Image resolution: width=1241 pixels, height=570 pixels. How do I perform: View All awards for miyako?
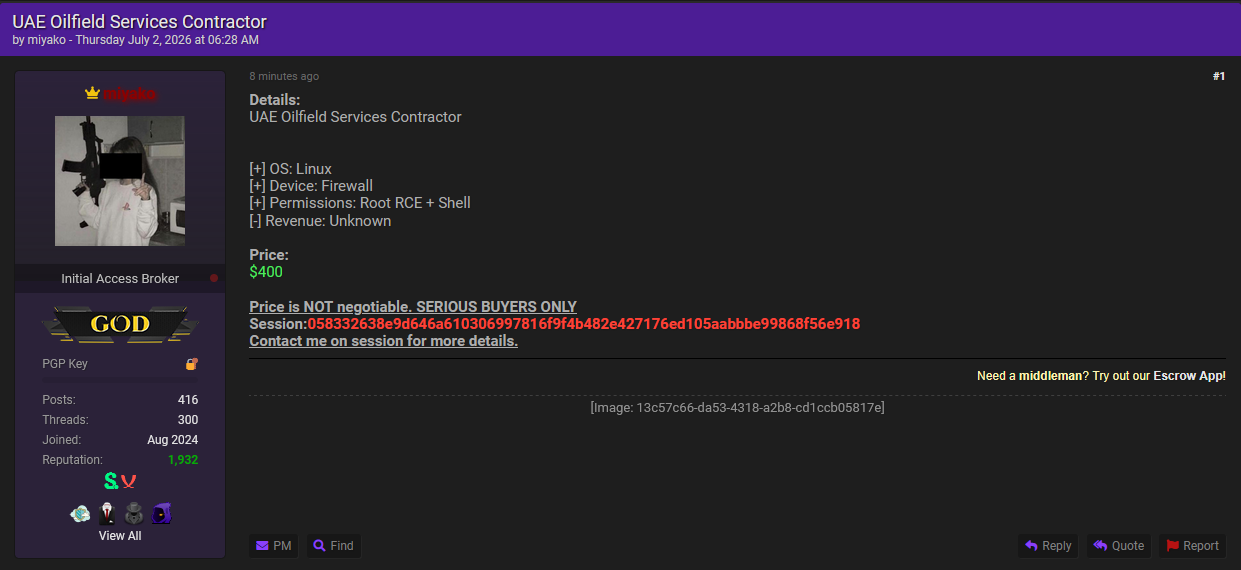pyautogui.click(x=120, y=536)
